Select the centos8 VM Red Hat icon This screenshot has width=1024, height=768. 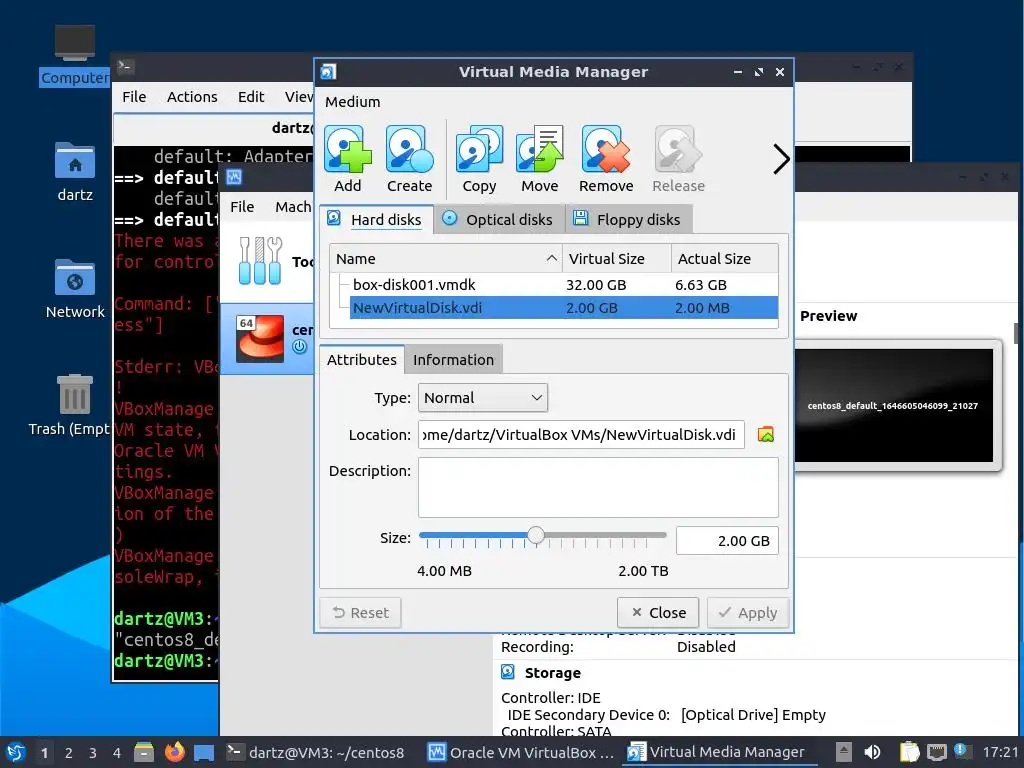coord(260,338)
